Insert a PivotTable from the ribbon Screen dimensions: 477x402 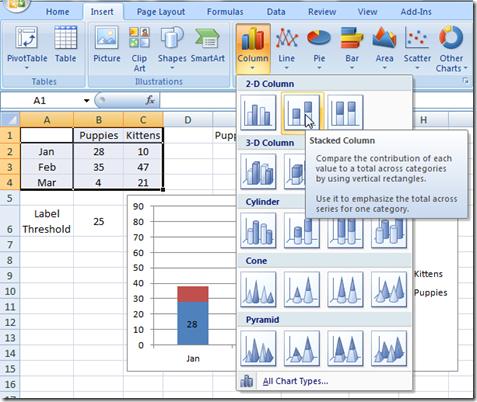[27, 49]
